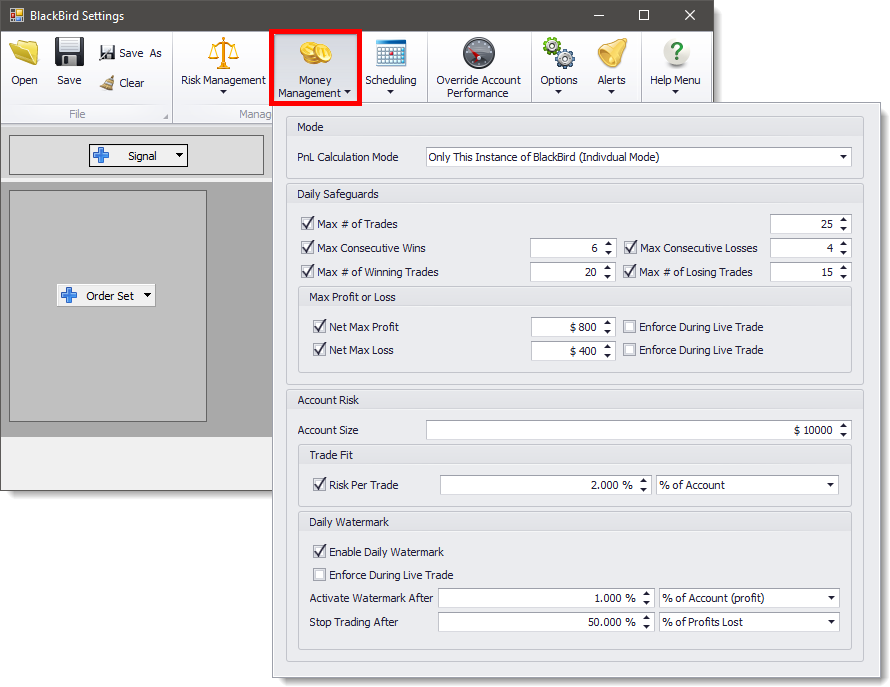Disable the Net Max Profit checkbox
The height and width of the screenshot is (687, 890).
(320, 326)
